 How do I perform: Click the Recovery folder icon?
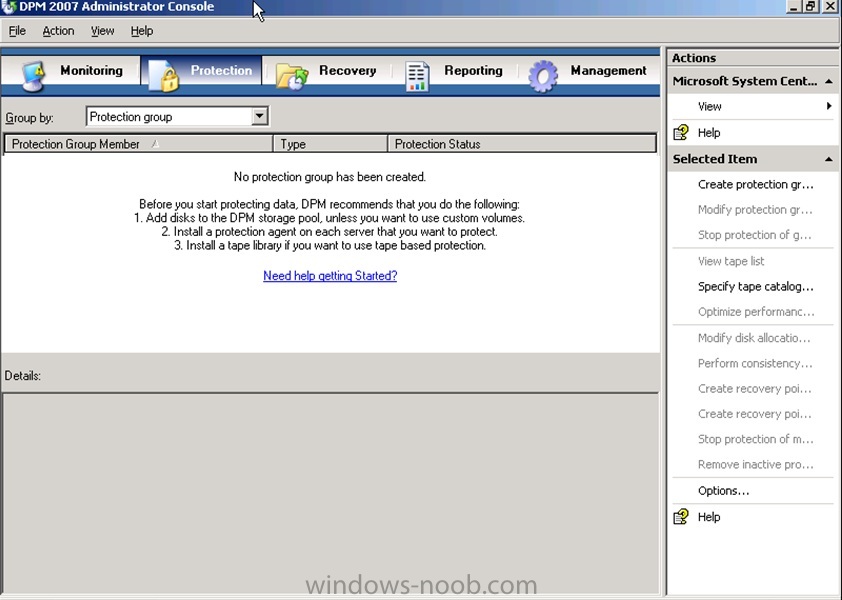click(x=292, y=76)
